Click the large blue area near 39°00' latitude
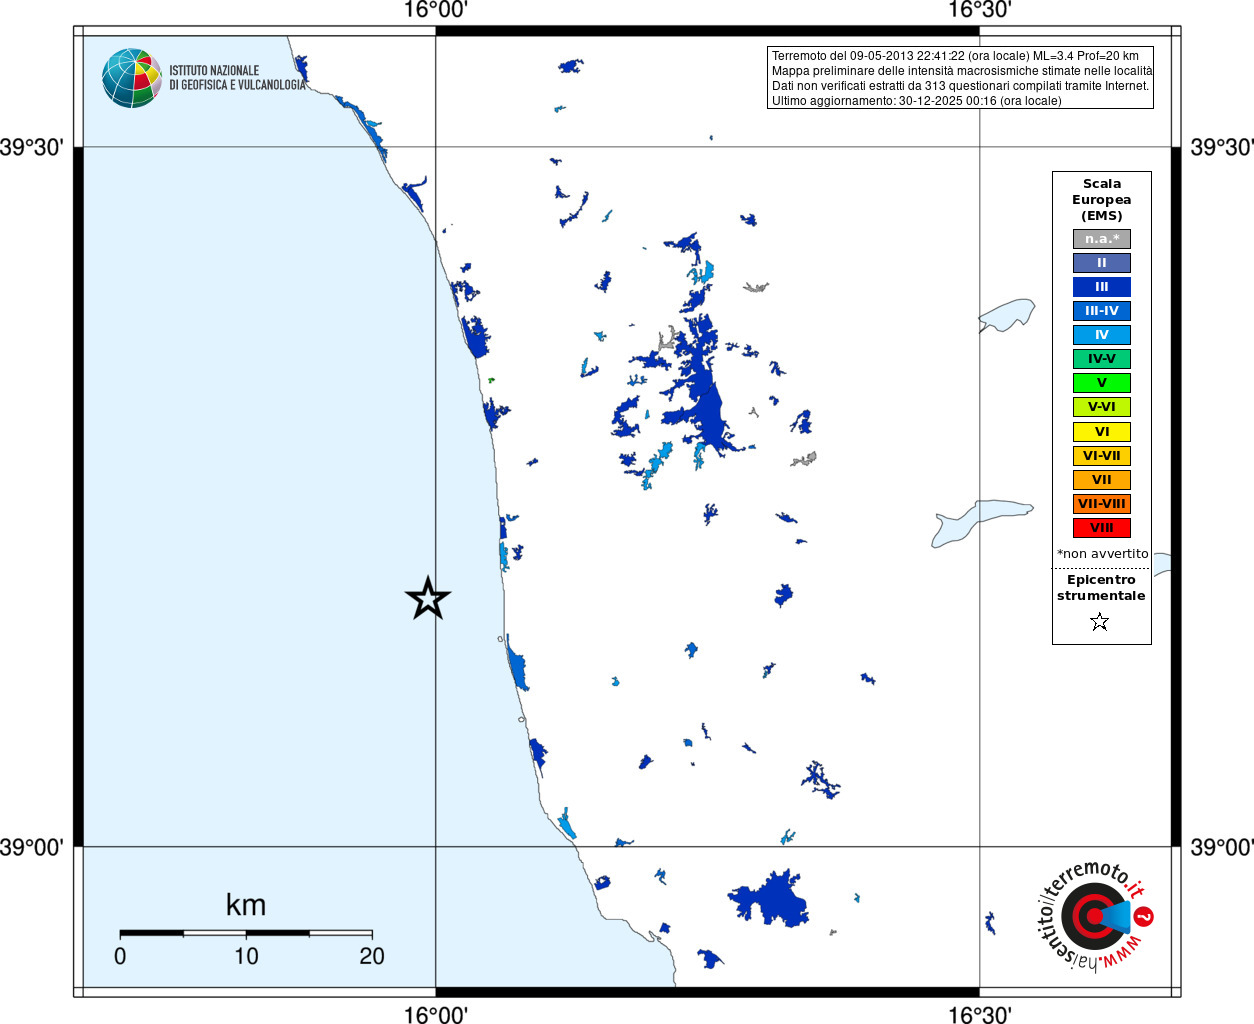The height and width of the screenshot is (1024, 1254). 770,898
